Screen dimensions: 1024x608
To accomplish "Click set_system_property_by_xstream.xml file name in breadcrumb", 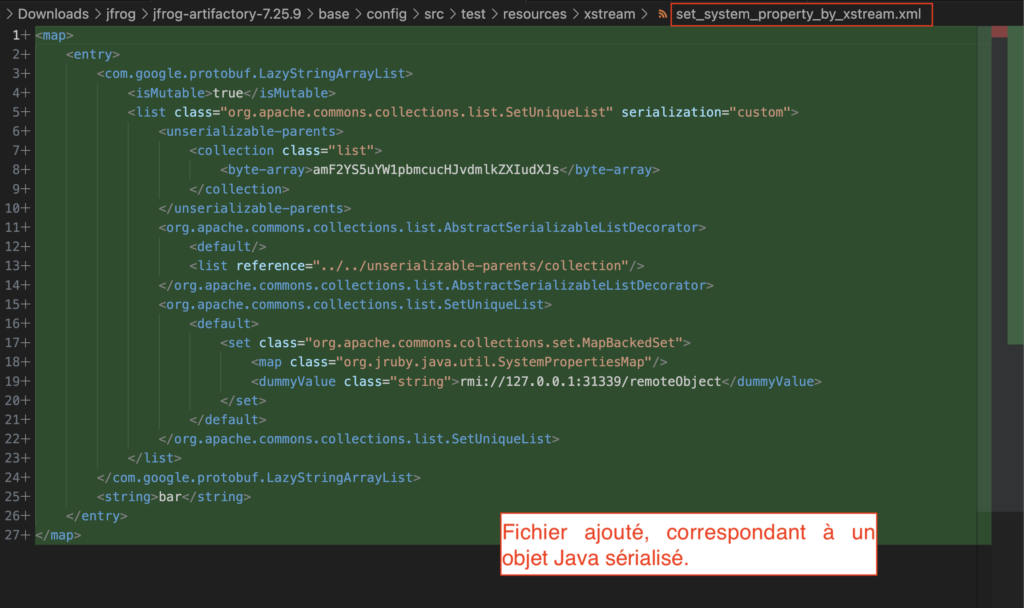I will [798, 14].
